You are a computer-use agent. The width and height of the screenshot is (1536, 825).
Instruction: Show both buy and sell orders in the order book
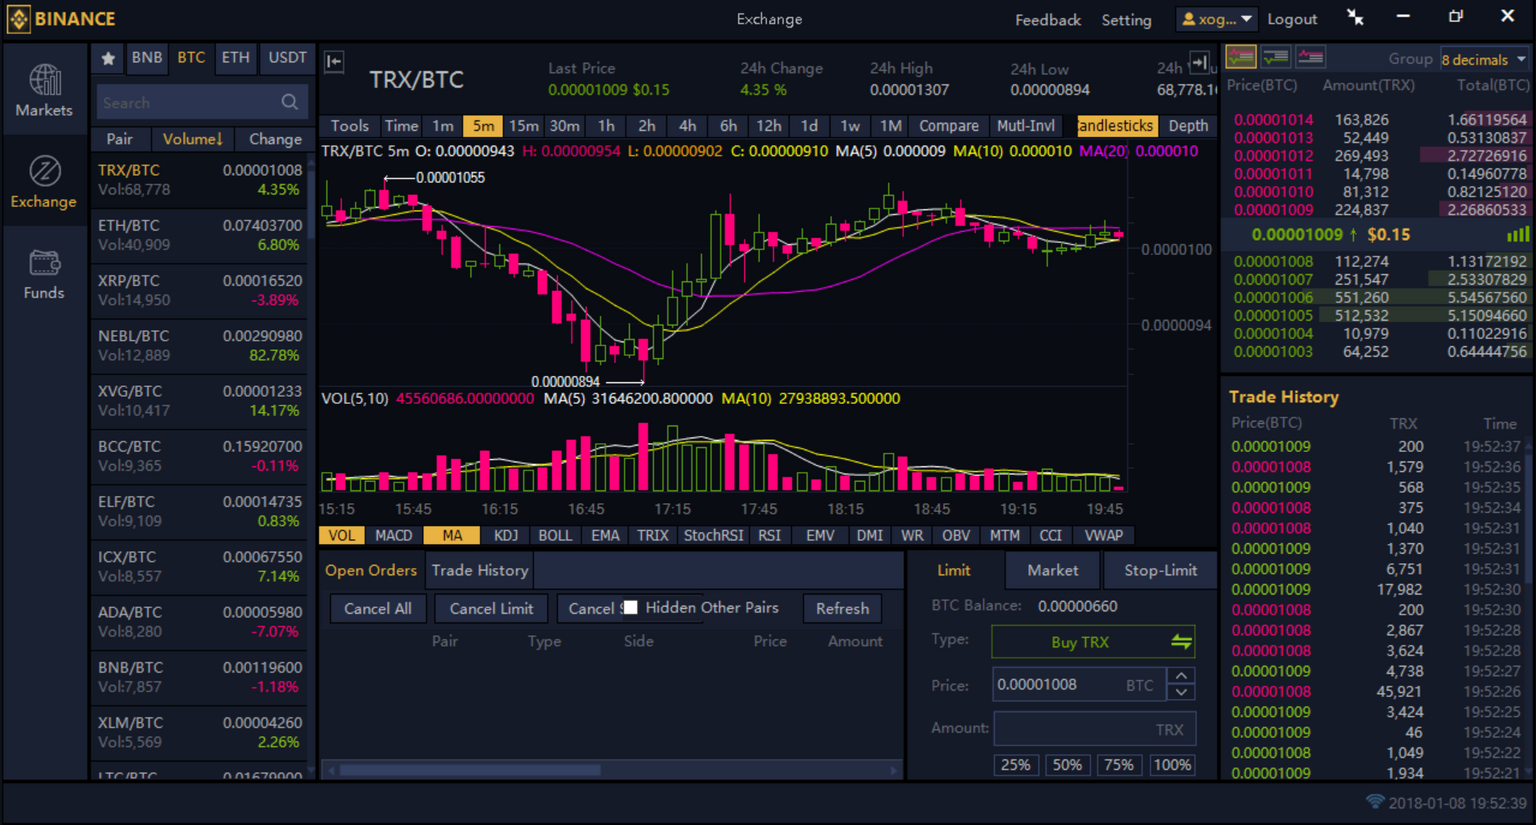(1241, 57)
